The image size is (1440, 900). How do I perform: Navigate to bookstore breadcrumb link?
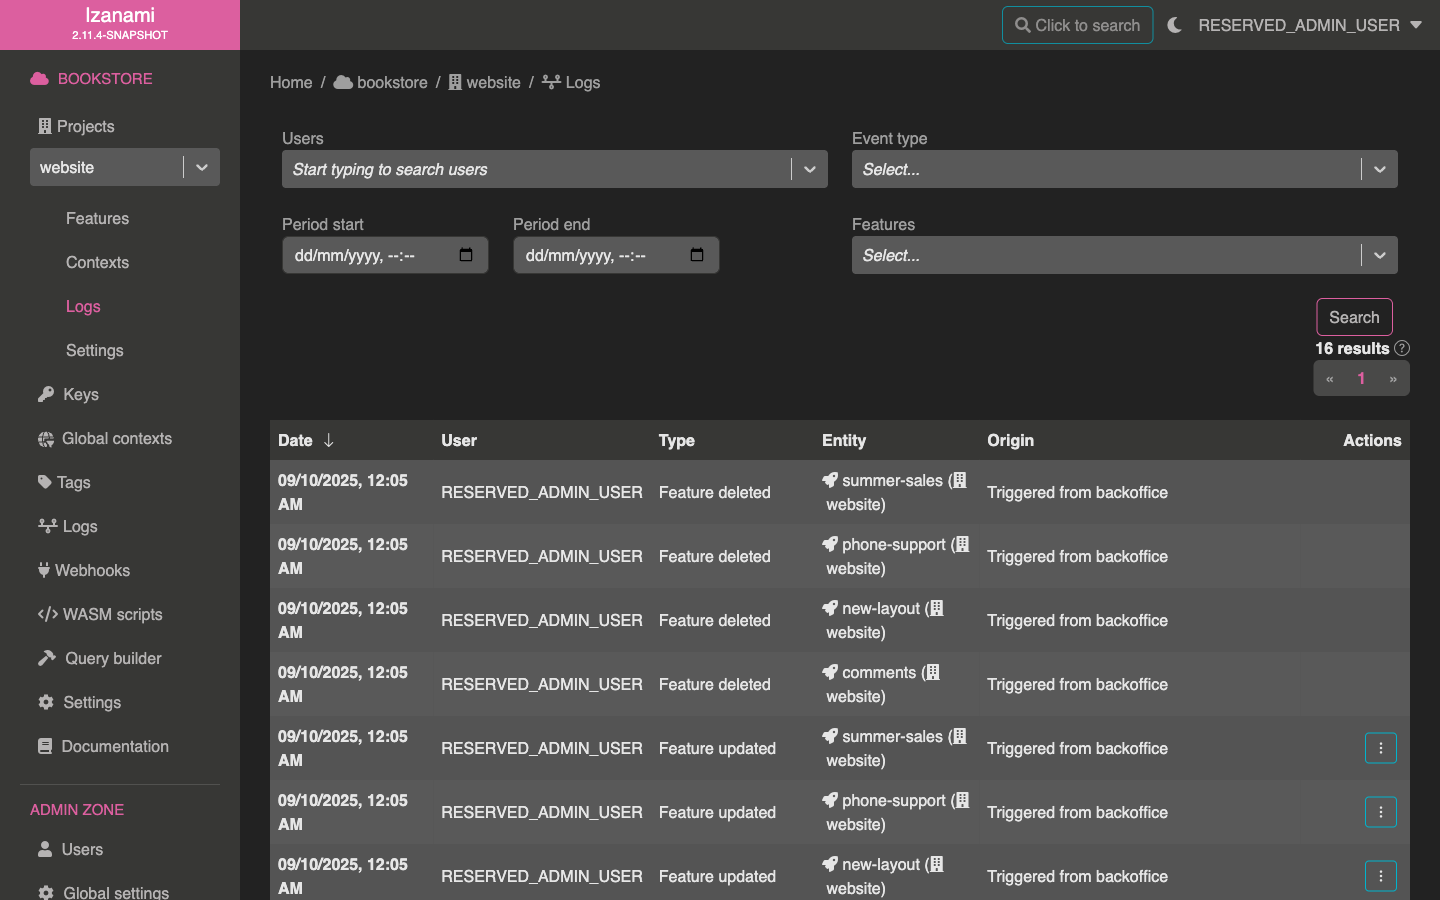point(391,82)
